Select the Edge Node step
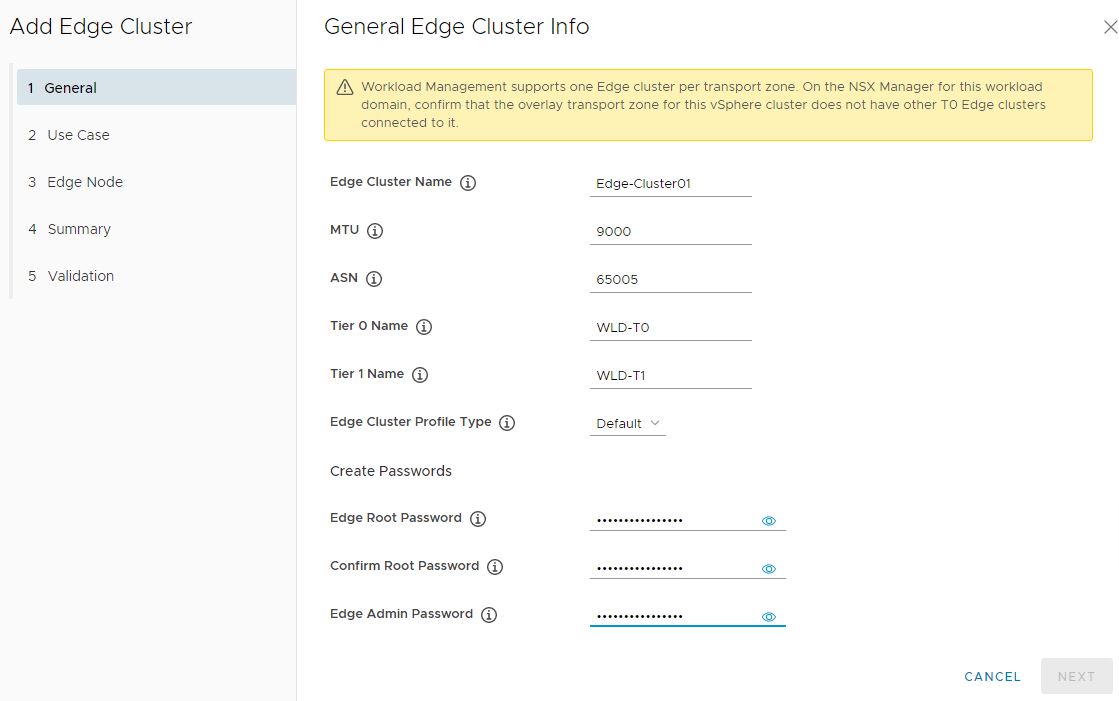The width and height of the screenshot is (1119, 701). pos(85,182)
